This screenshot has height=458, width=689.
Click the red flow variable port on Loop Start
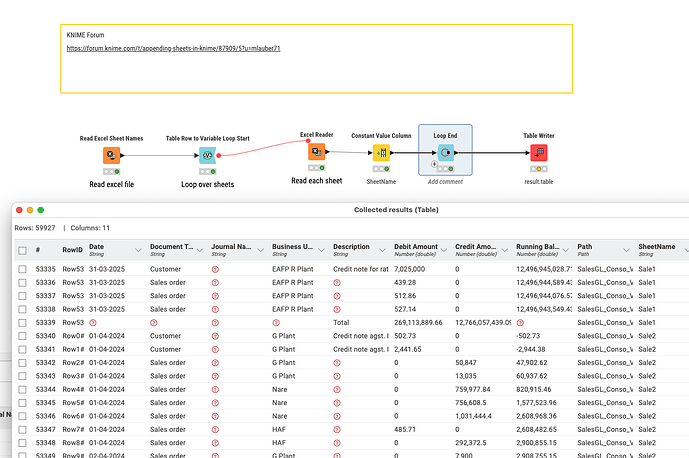point(218,155)
